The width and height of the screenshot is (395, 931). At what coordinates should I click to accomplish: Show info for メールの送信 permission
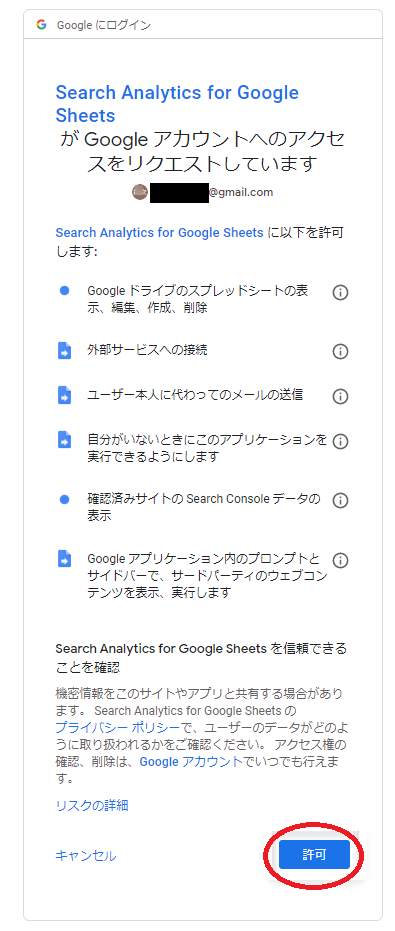click(x=340, y=396)
